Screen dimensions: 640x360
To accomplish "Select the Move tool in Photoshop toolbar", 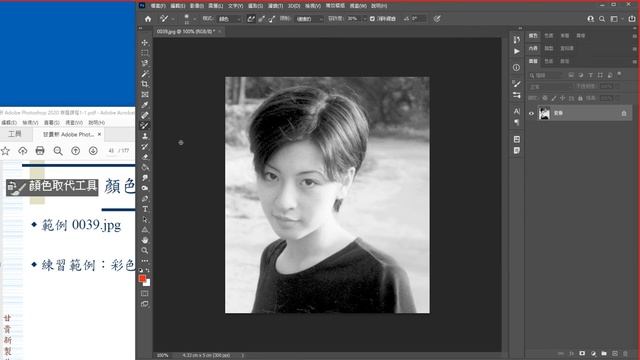I will coord(145,42).
